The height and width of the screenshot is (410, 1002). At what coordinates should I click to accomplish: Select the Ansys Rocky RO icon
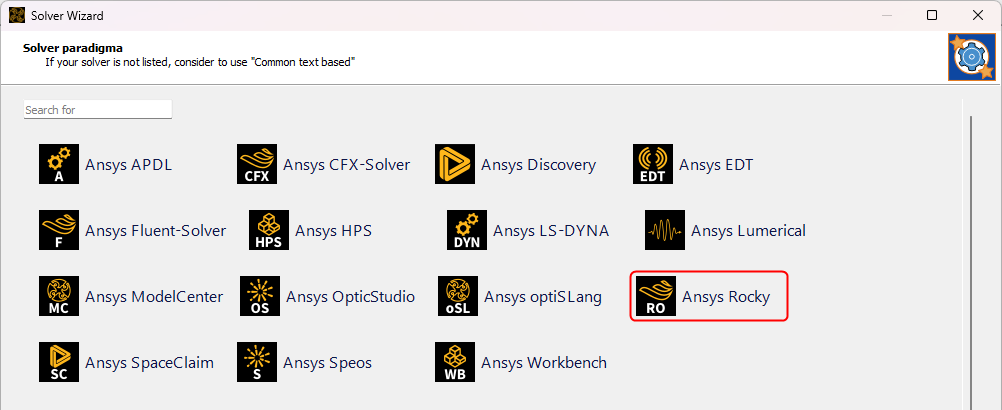pos(656,296)
